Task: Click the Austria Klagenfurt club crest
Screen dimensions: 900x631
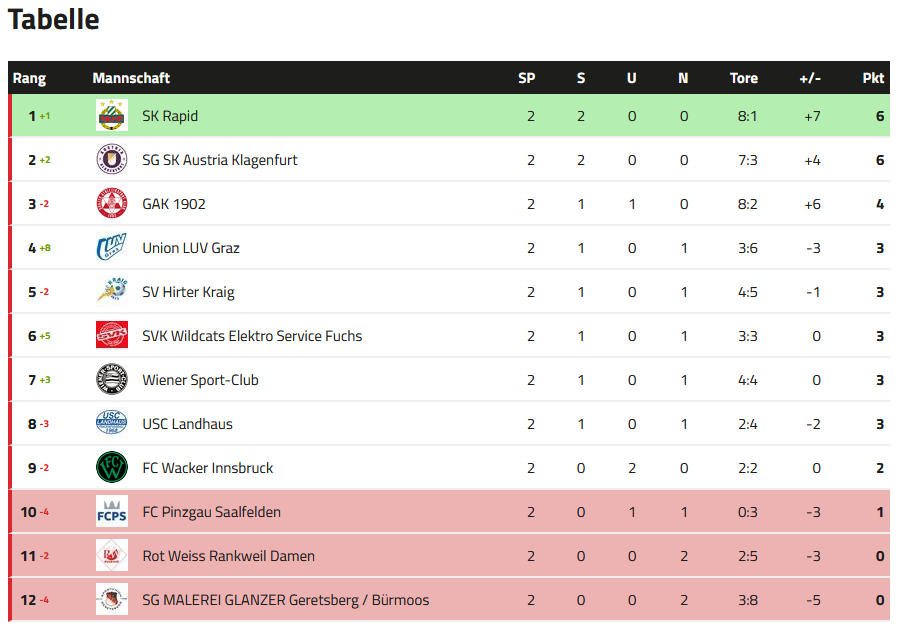Action: tap(112, 160)
